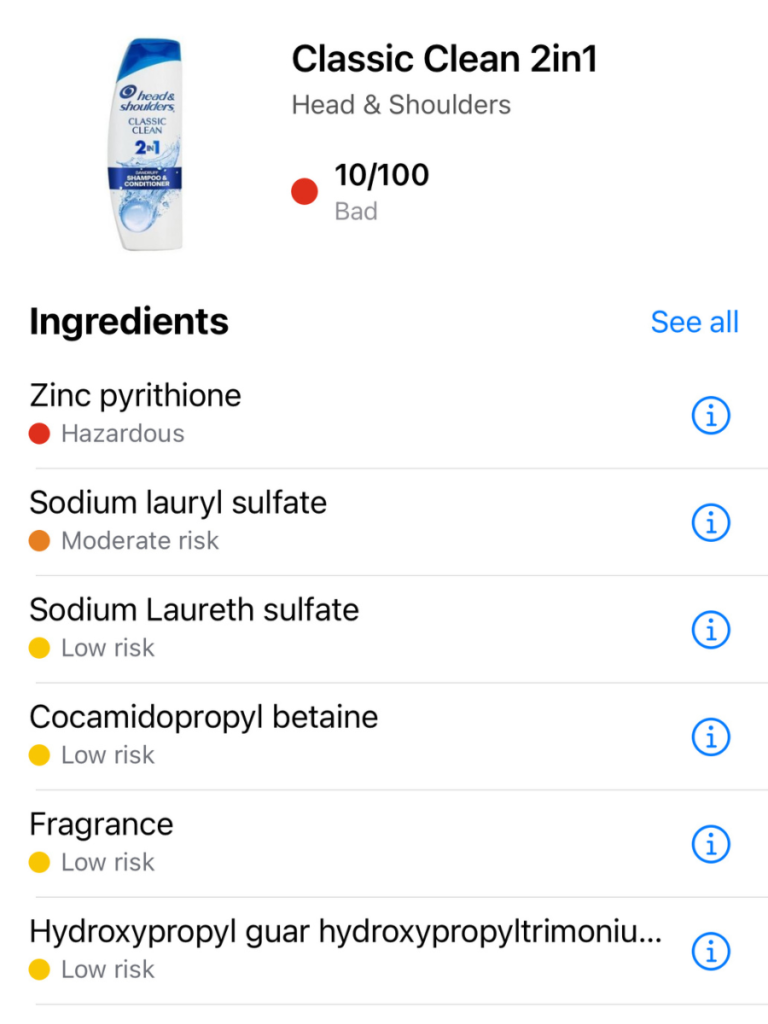Screen dimensions: 768x1024
Task: Tap info icon for Sodium lauryl sulfate
Action: 711,522
